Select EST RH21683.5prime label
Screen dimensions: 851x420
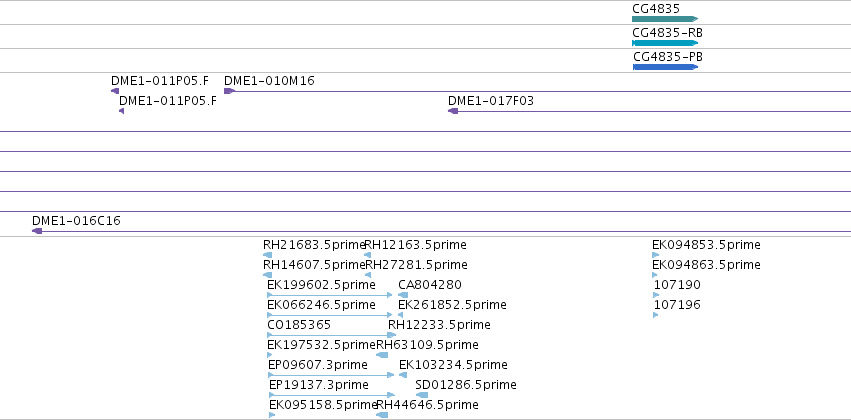pyautogui.click(x=313, y=245)
